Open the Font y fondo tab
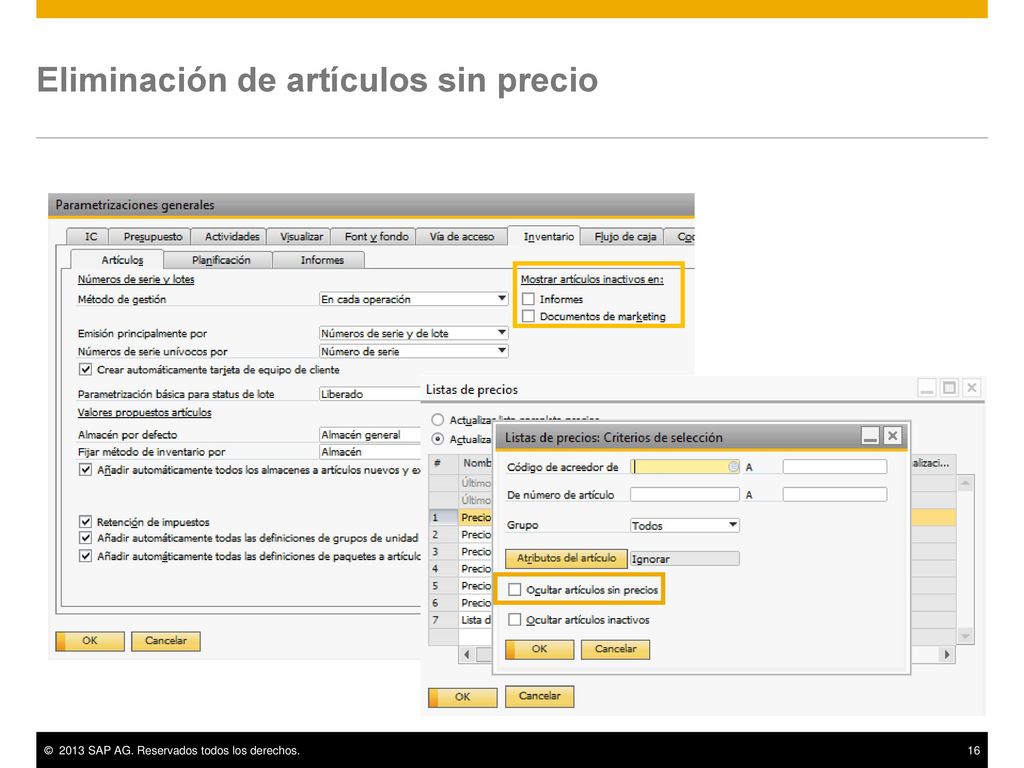 376,236
